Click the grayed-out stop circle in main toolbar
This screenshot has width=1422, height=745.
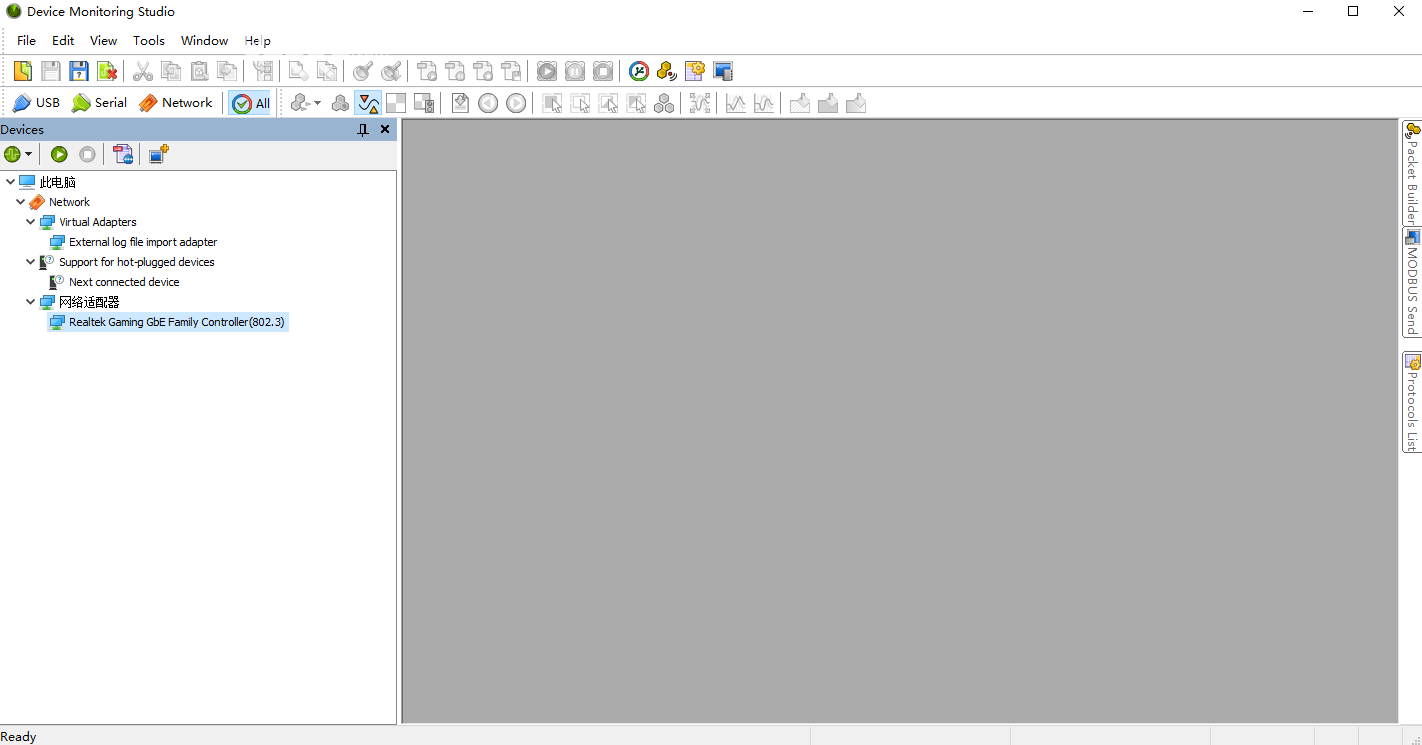(603, 71)
